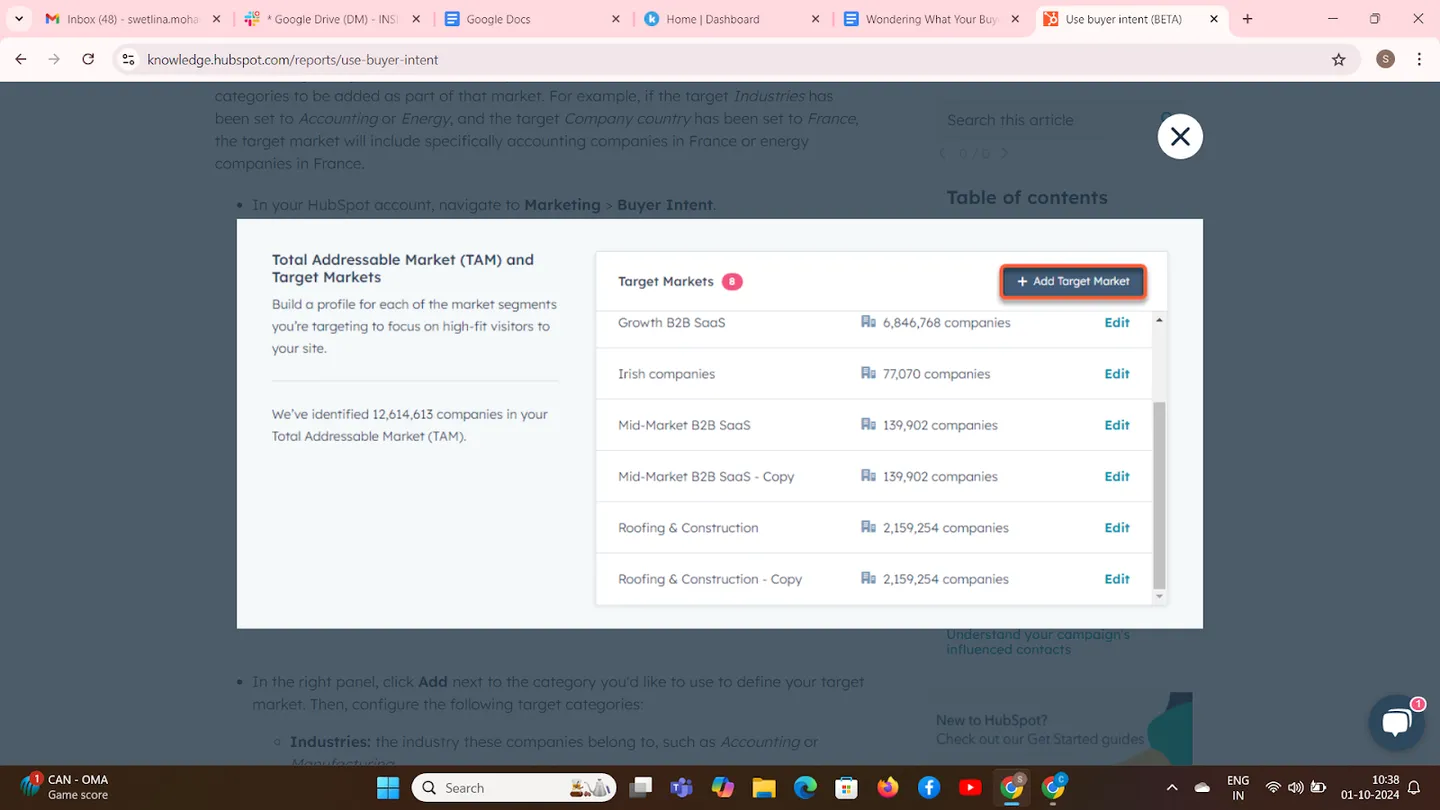This screenshot has height=810, width=1440.
Task: Go back to the previous page
Action: pyautogui.click(x=21, y=60)
